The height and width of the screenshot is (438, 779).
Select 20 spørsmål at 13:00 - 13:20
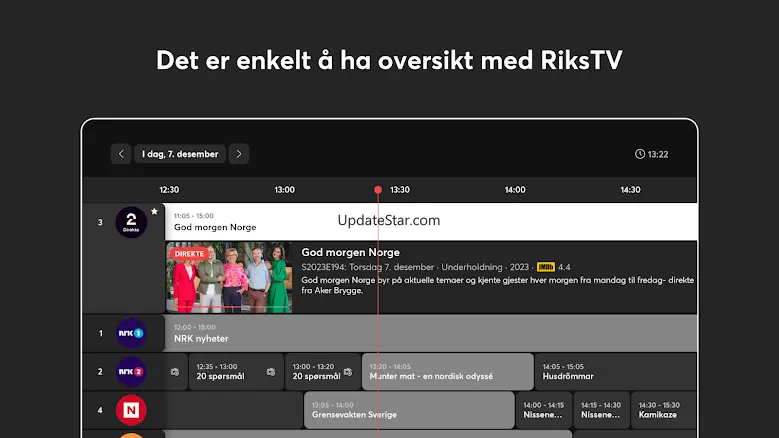click(322, 371)
